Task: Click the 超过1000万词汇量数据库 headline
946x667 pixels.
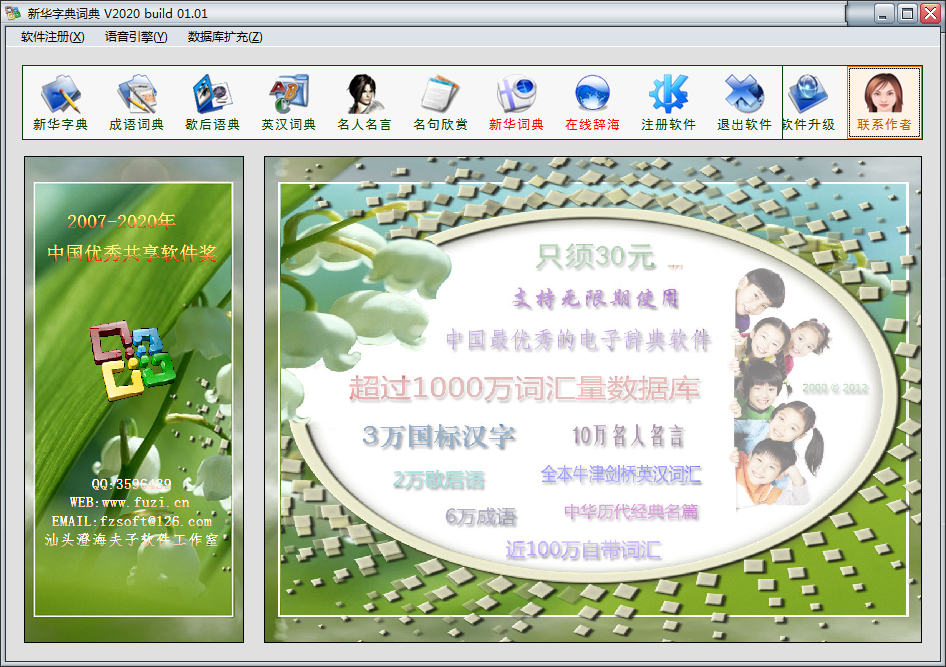Action: click(524, 389)
